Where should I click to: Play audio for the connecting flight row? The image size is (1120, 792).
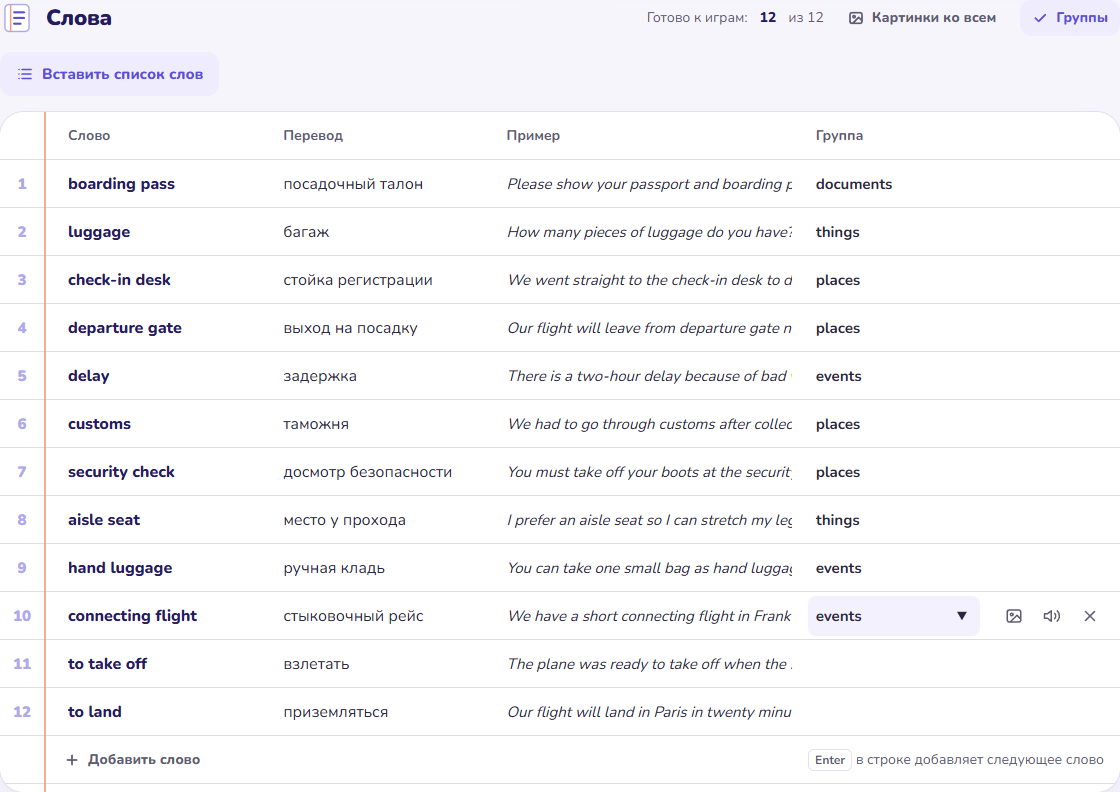click(x=1051, y=616)
